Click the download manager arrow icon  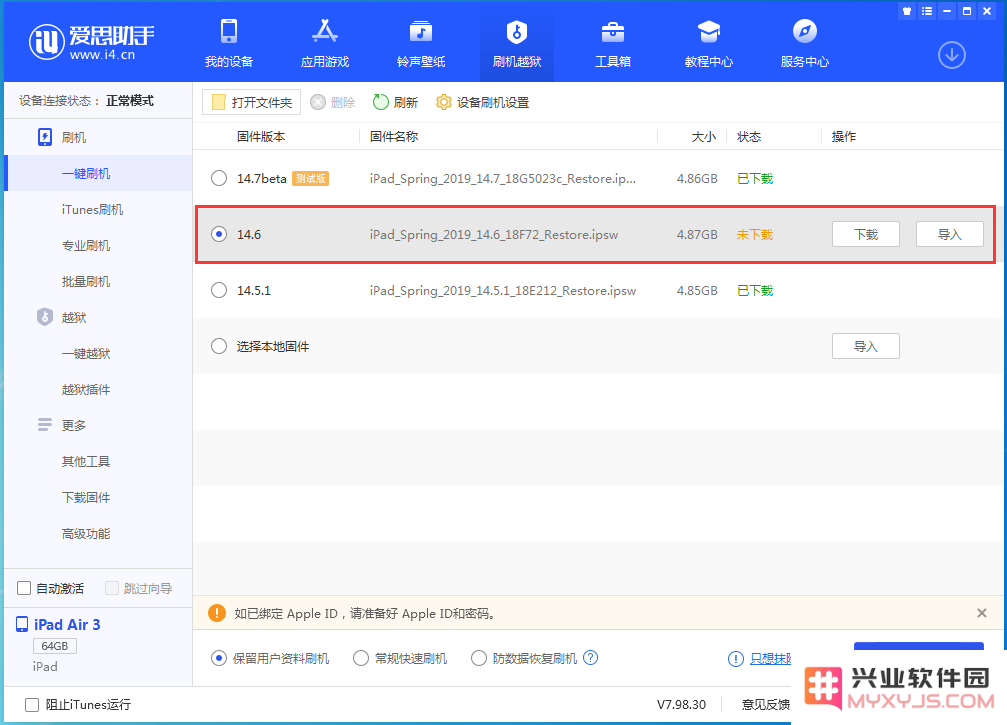[951, 55]
